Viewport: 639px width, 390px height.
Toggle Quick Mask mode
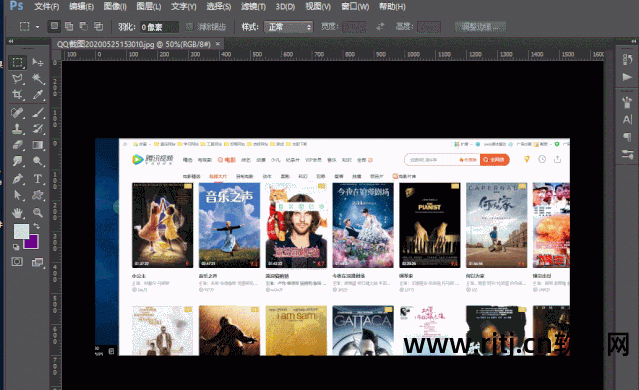point(17,262)
